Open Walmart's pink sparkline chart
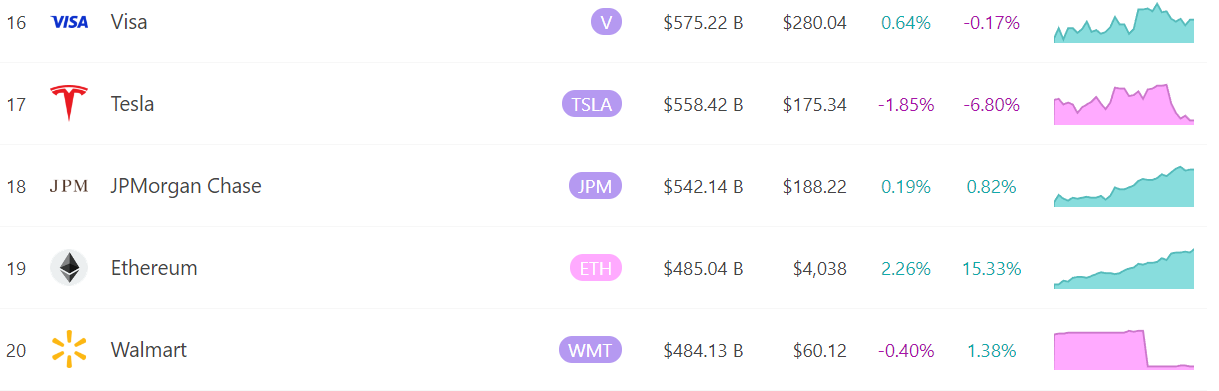The height and width of the screenshot is (391, 1219). (x=1124, y=350)
